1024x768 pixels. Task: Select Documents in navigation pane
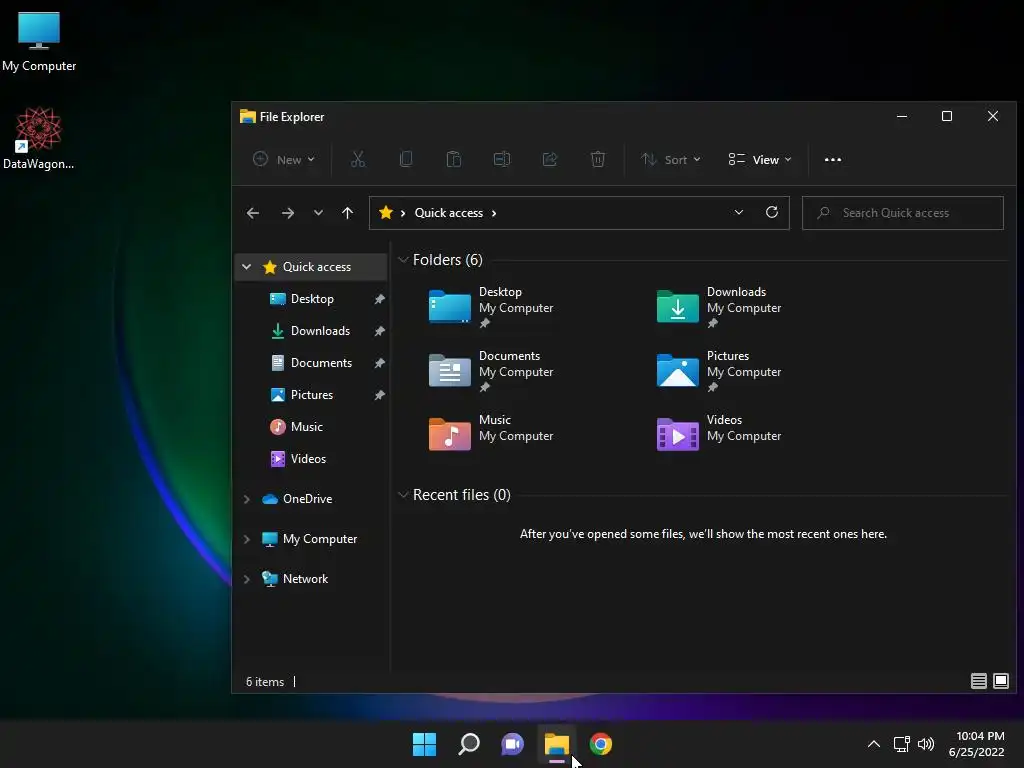click(x=321, y=362)
